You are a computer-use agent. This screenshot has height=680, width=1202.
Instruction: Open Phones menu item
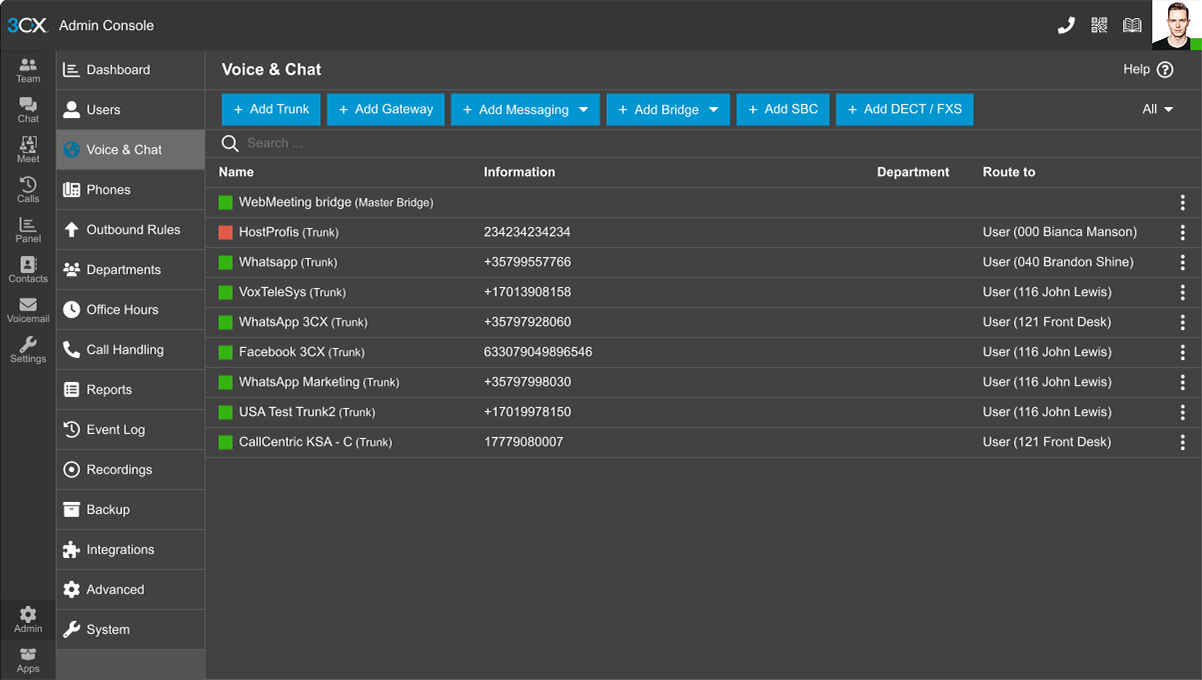(130, 190)
